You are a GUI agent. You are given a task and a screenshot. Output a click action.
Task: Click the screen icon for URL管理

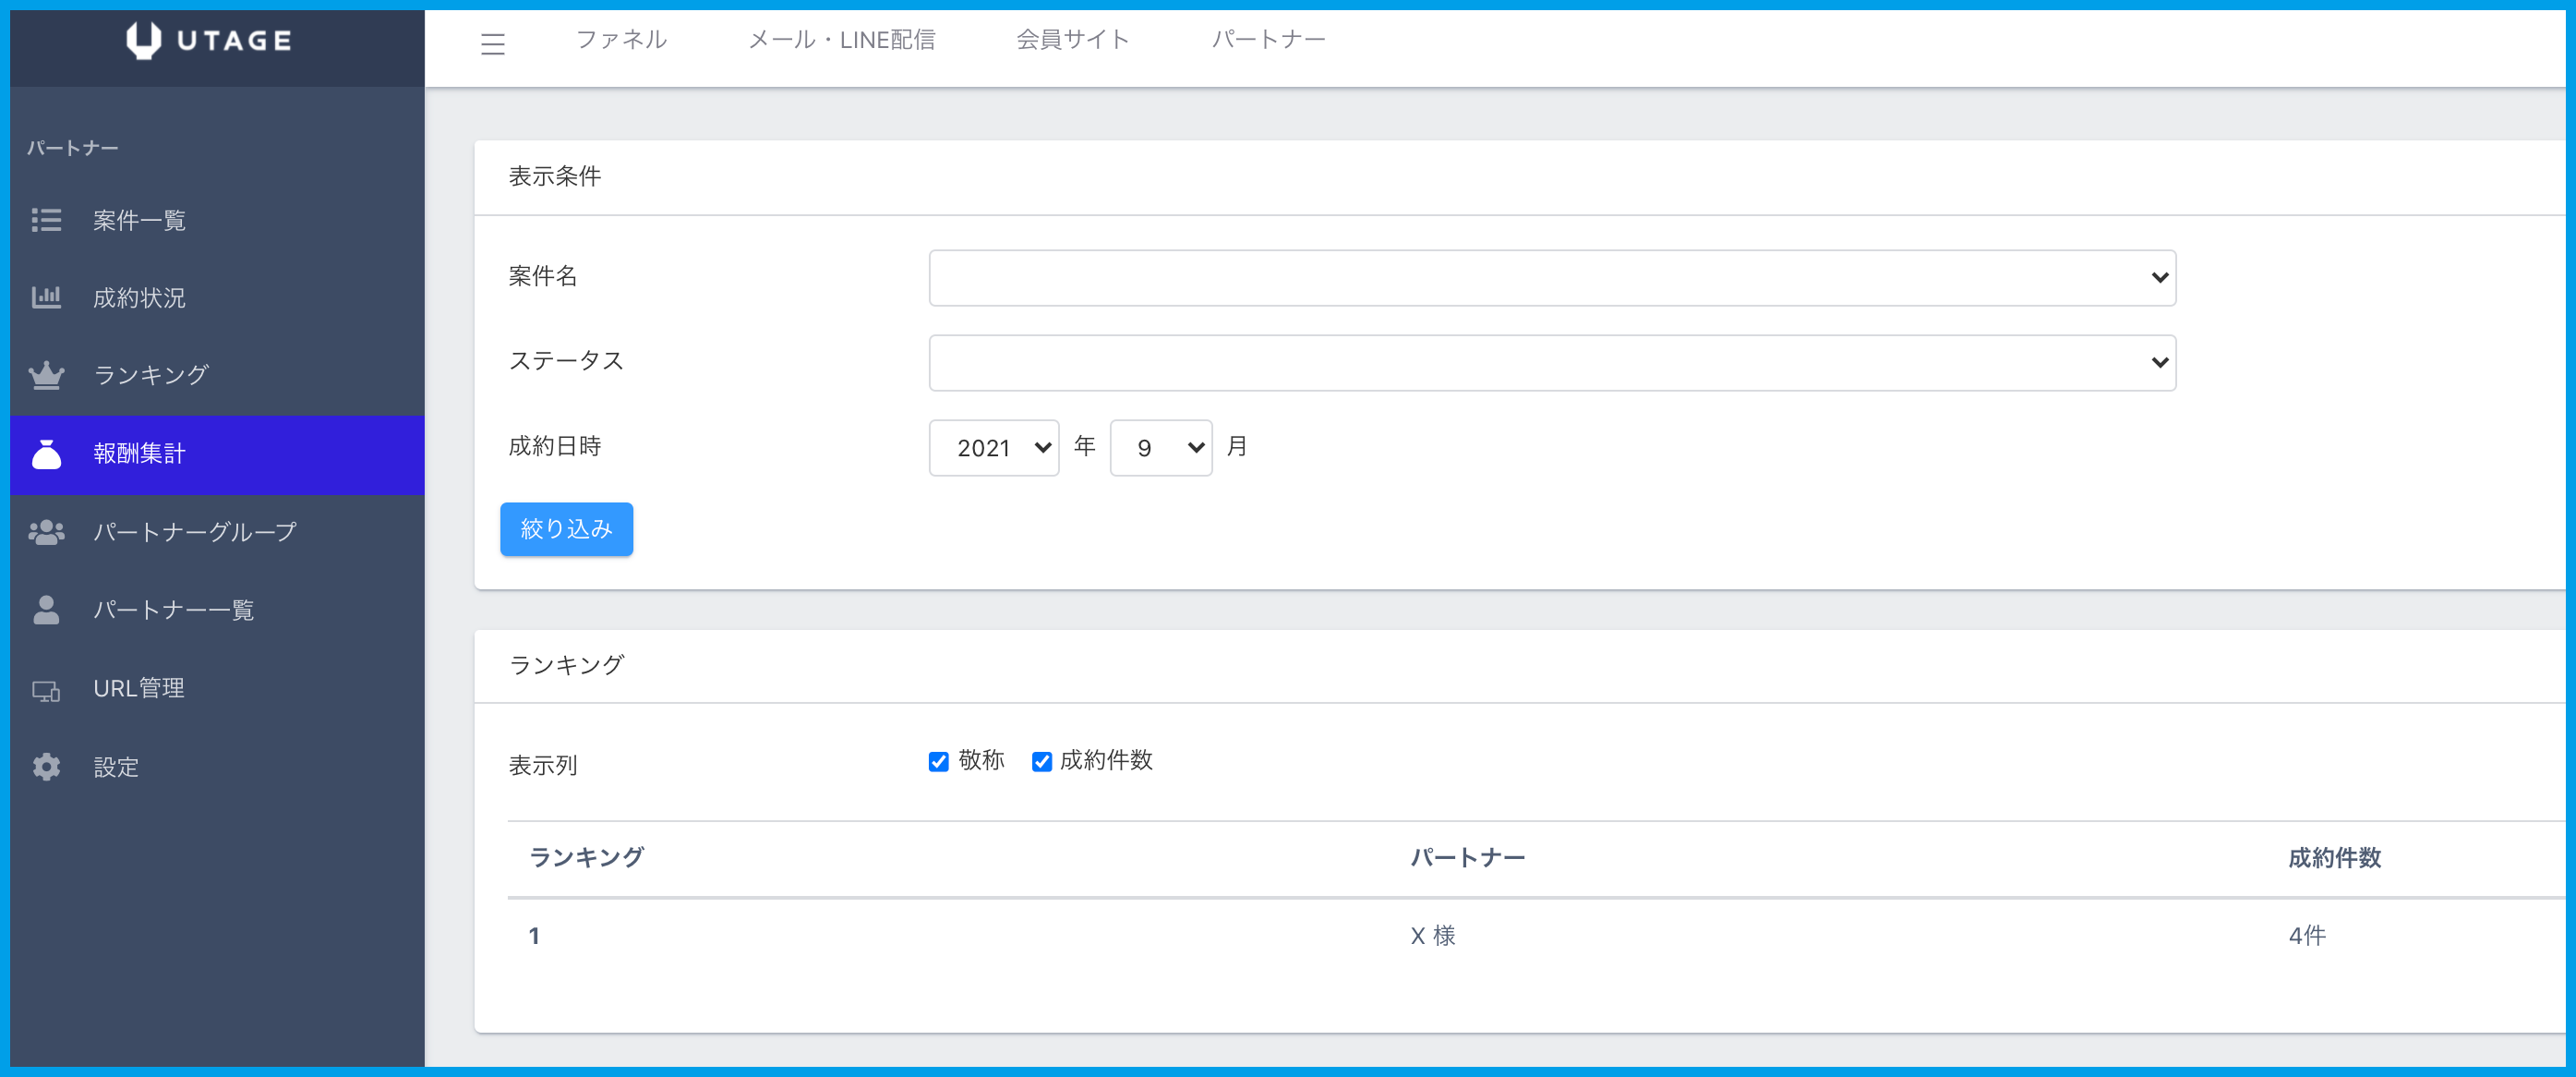[x=46, y=690]
